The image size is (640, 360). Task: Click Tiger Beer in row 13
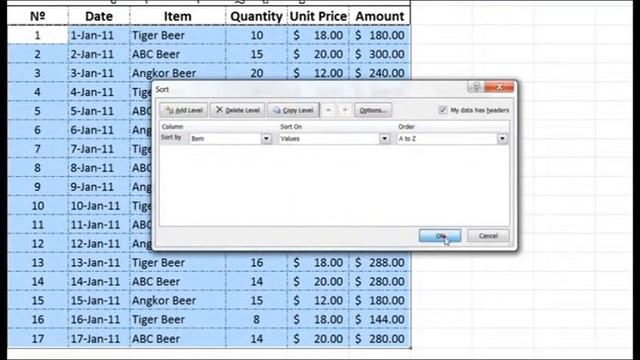coord(178,262)
